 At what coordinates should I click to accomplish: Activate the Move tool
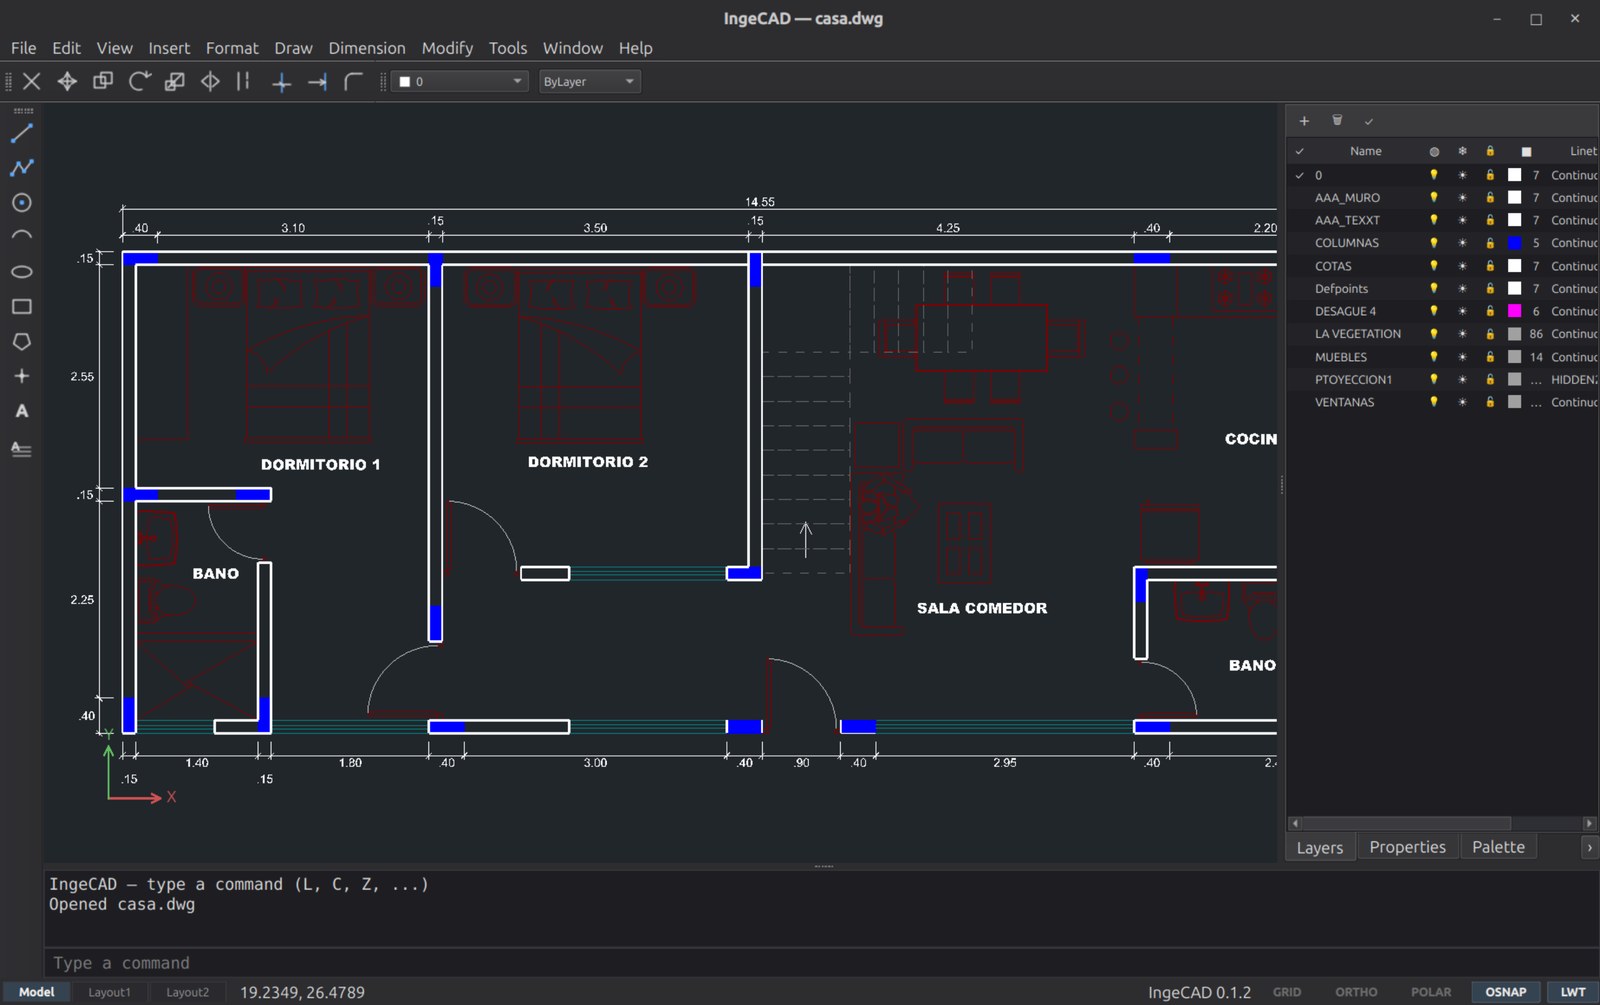coord(67,81)
